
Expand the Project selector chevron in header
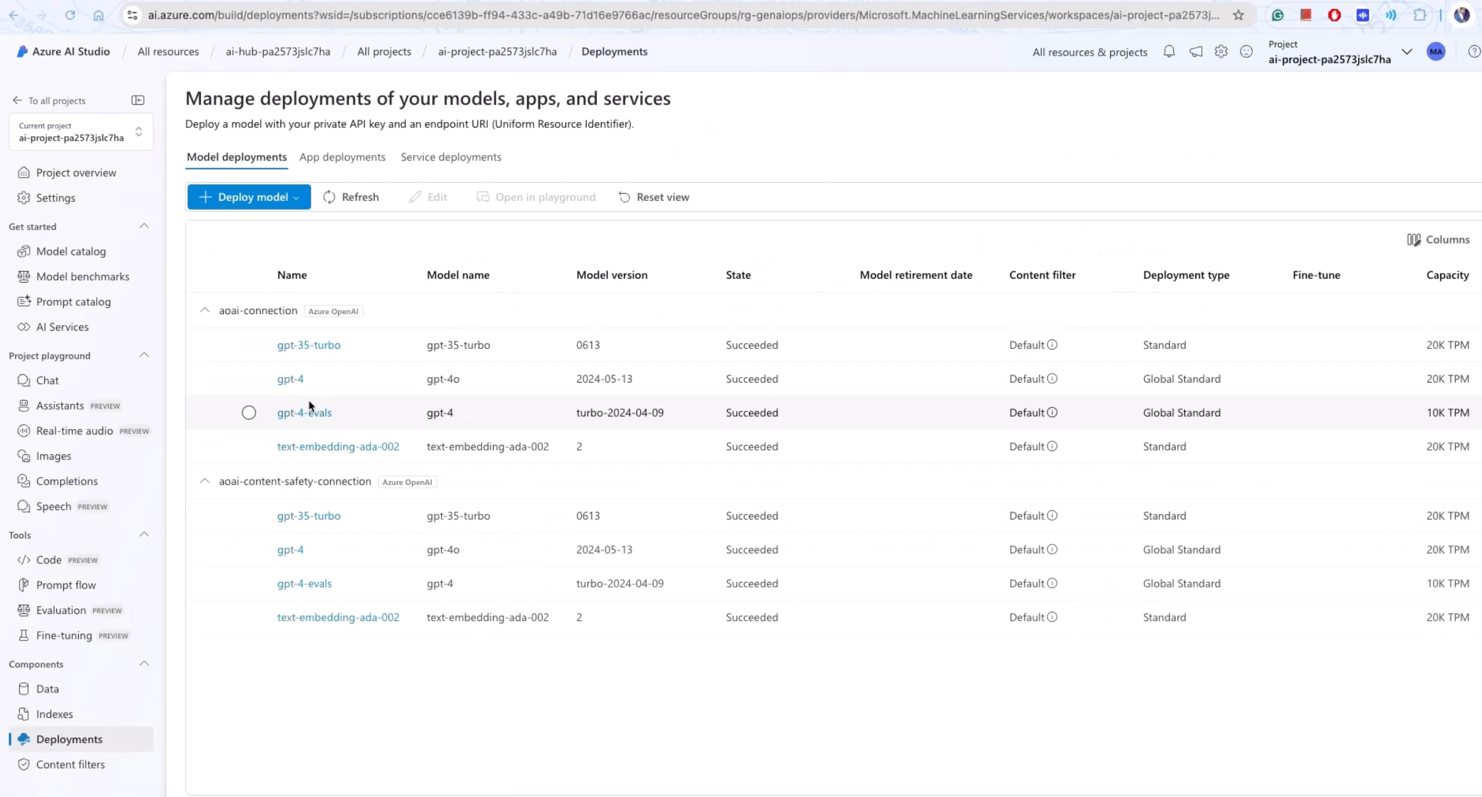click(1407, 52)
